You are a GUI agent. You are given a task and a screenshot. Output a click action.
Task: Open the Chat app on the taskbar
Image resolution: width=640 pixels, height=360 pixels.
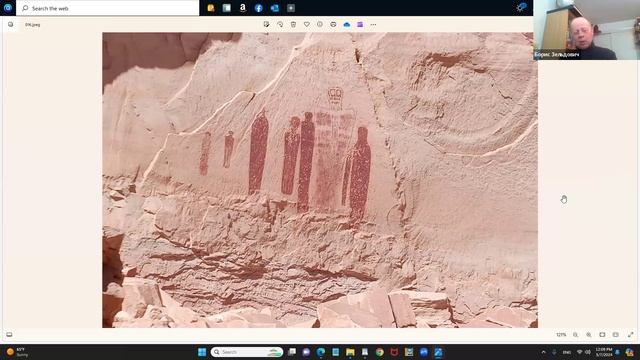[x=306, y=352]
